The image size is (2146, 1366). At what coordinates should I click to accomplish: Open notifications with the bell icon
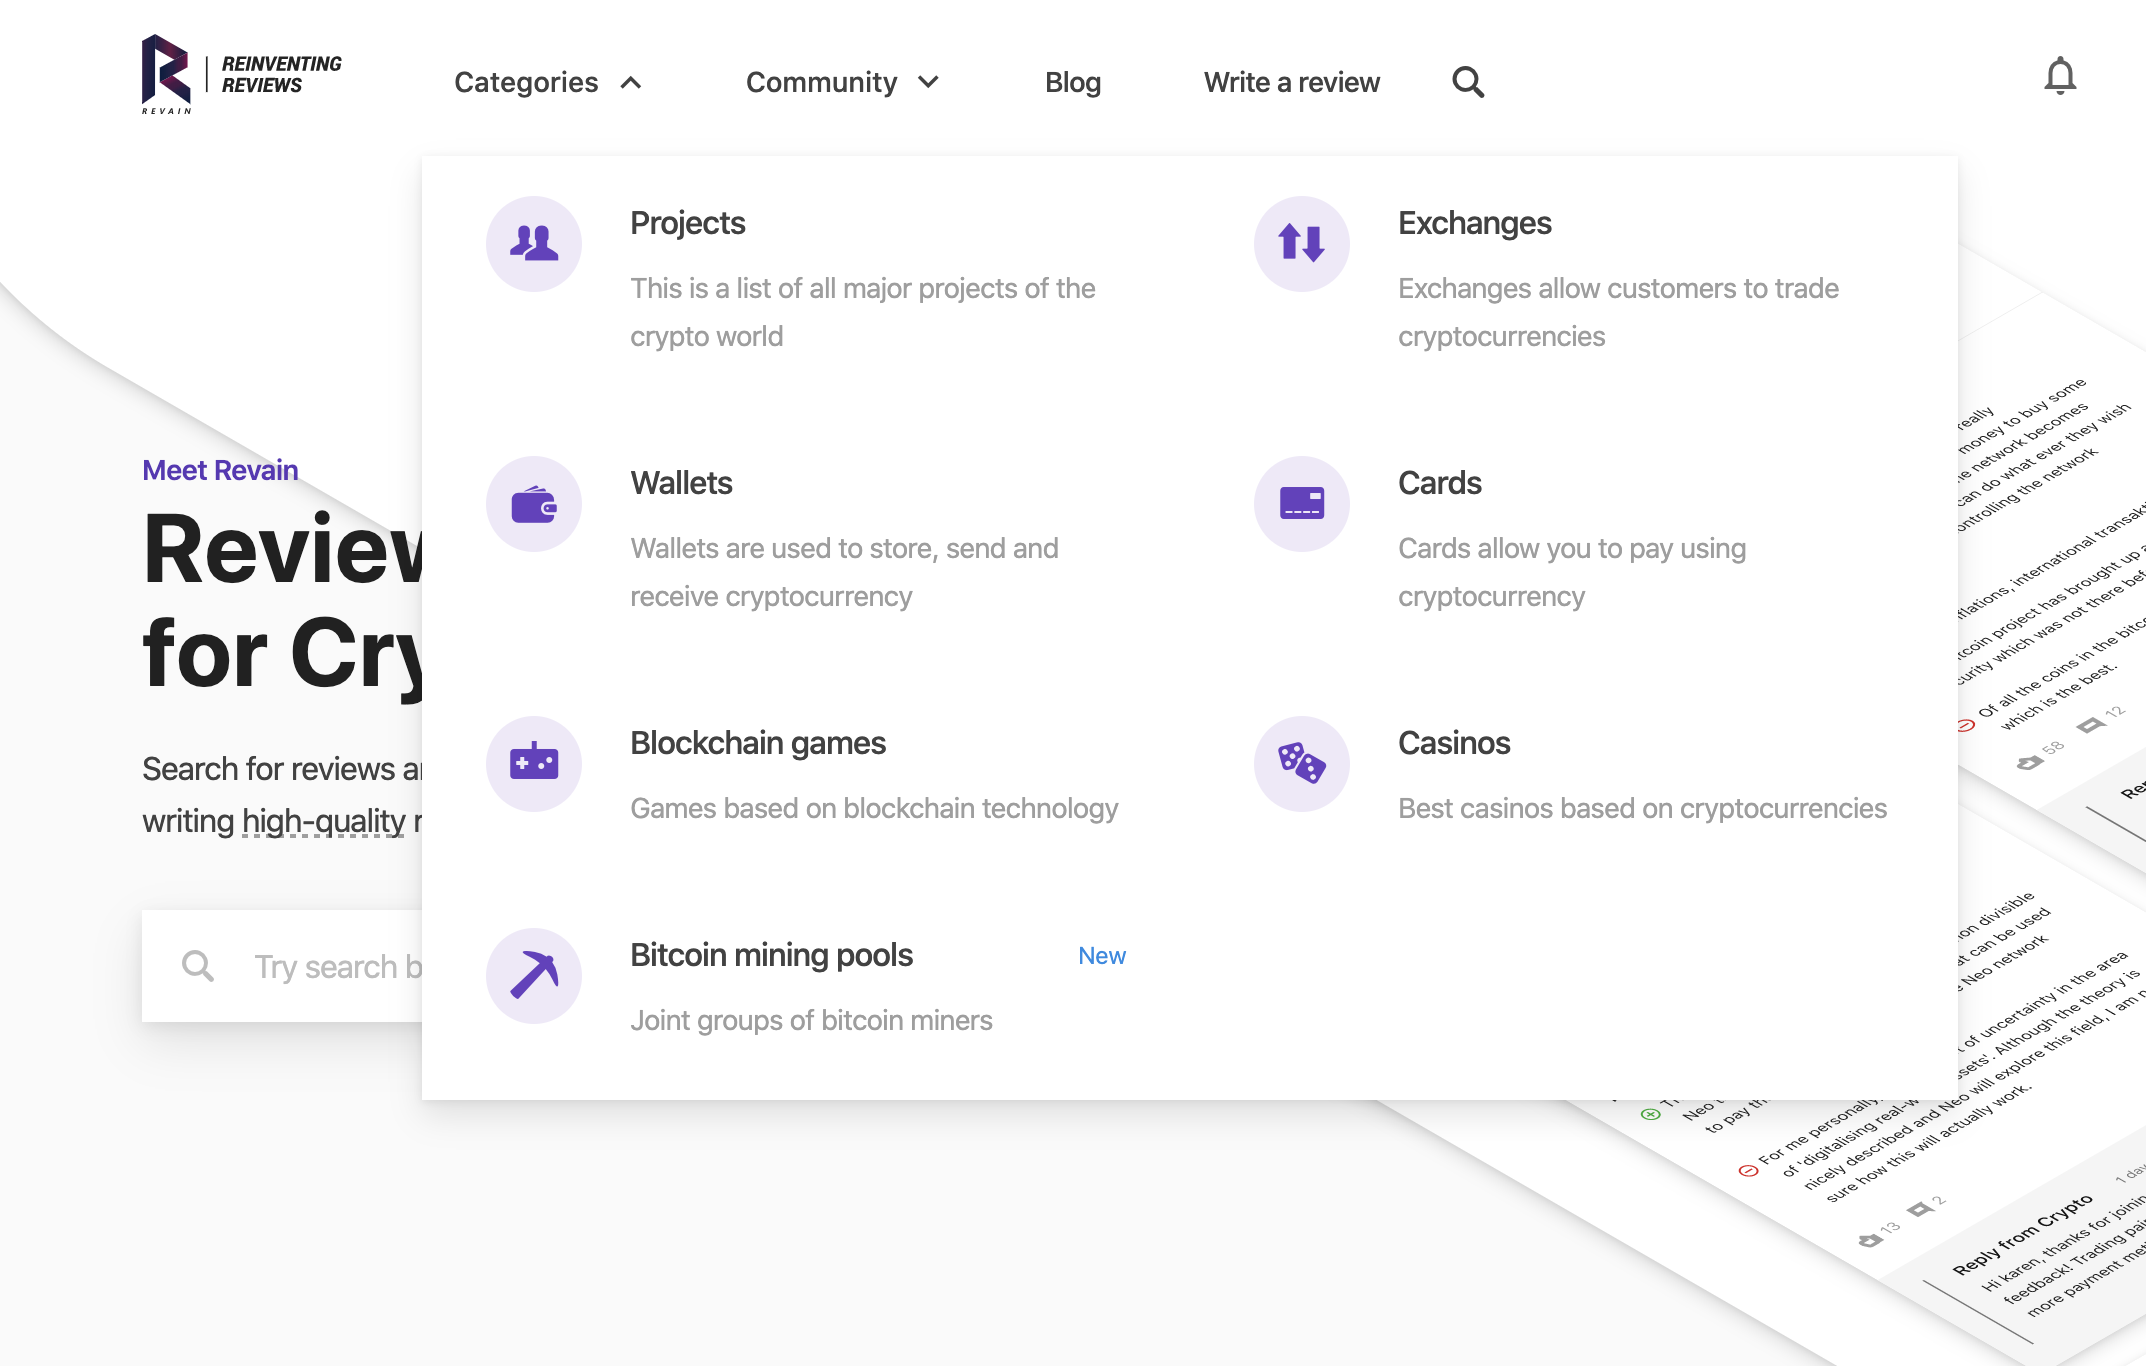(x=2059, y=77)
